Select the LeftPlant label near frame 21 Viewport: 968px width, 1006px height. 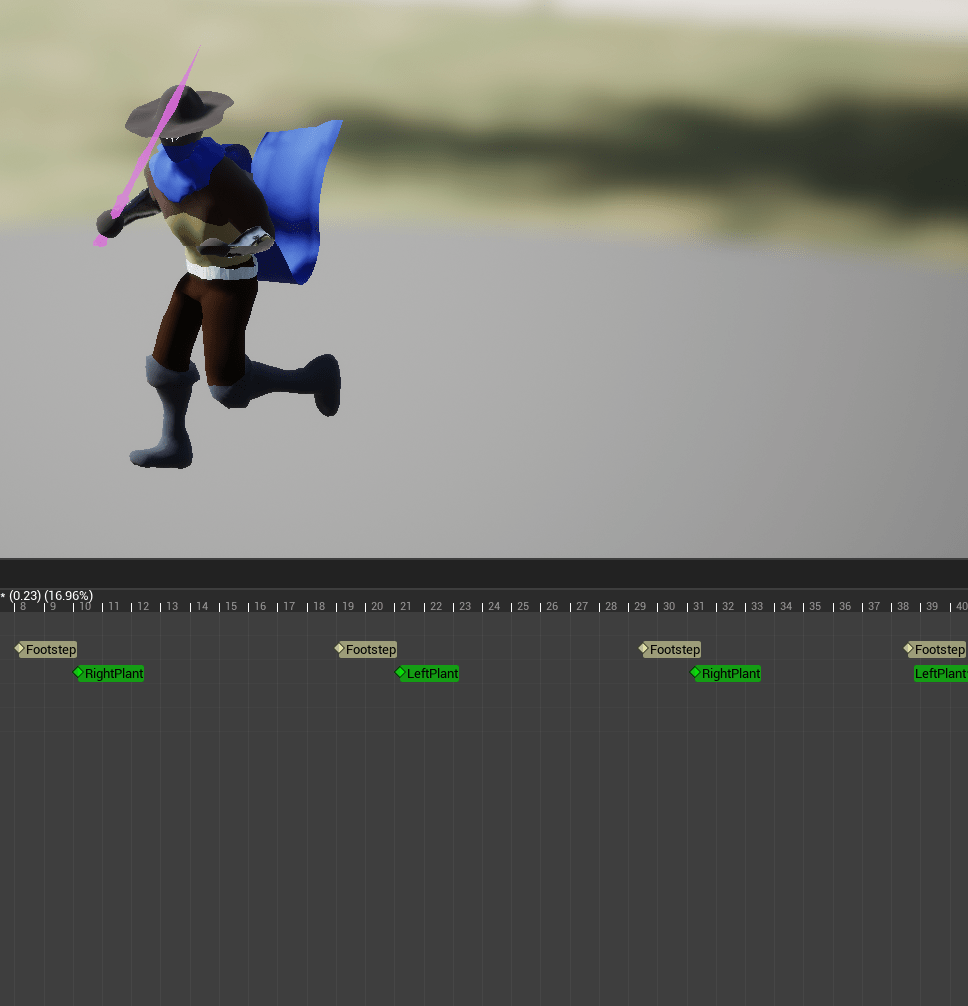click(x=433, y=674)
